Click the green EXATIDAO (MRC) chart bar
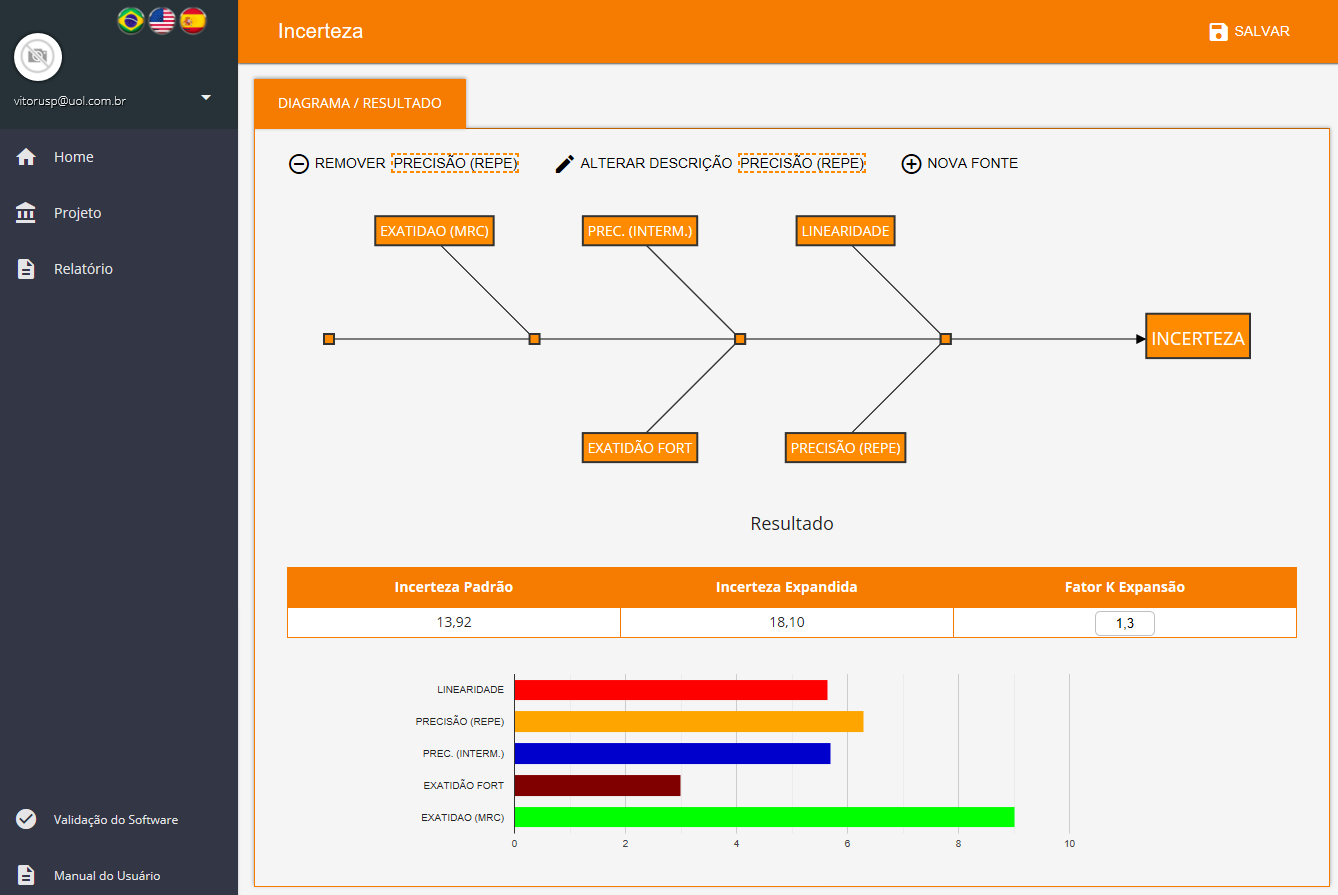 click(x=764, y=817)
